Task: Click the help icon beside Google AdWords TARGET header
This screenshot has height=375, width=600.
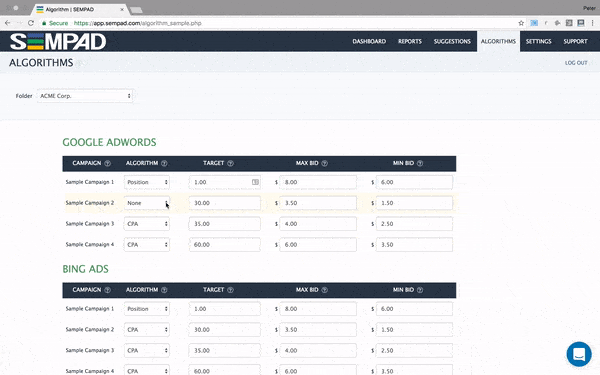Action: pyautogui.click(x=230, y=163)
